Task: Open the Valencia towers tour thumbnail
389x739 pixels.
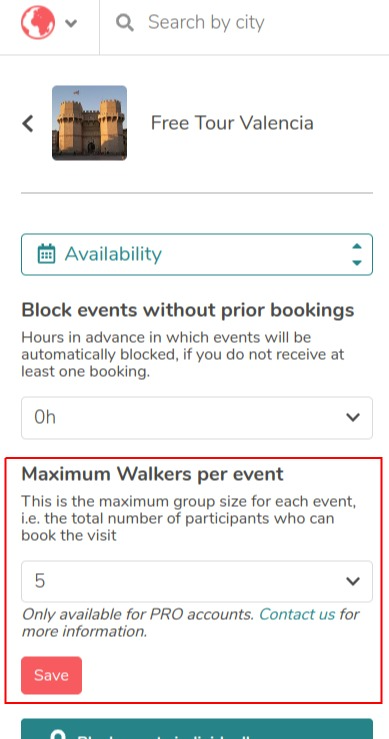Action: pos(89,123)
